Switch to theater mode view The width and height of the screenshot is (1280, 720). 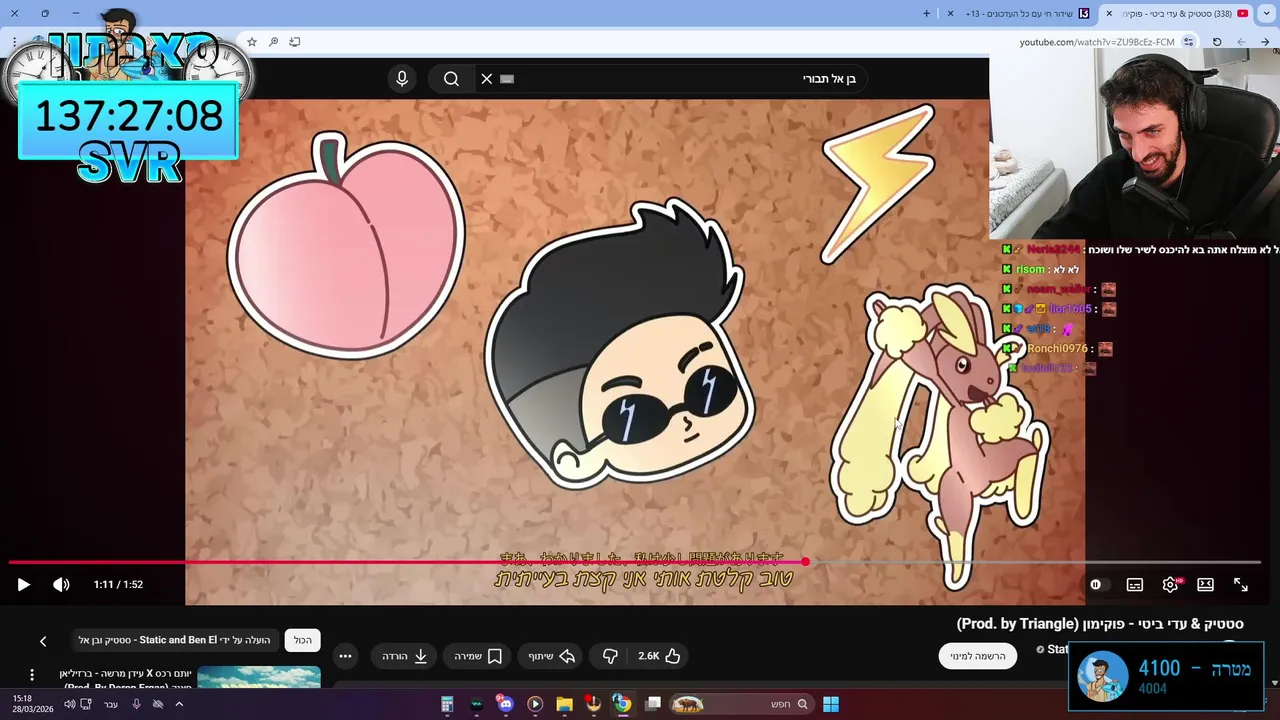(1206, 585)
